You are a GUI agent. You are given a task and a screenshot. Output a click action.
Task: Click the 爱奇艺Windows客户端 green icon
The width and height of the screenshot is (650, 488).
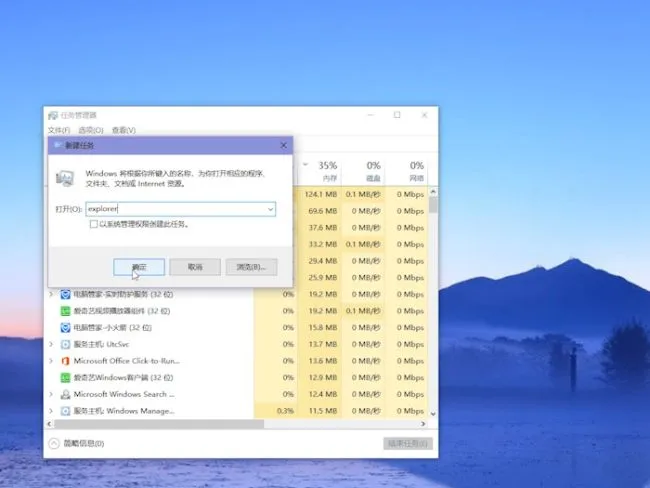pyautogui.click(x=65, y=378)
